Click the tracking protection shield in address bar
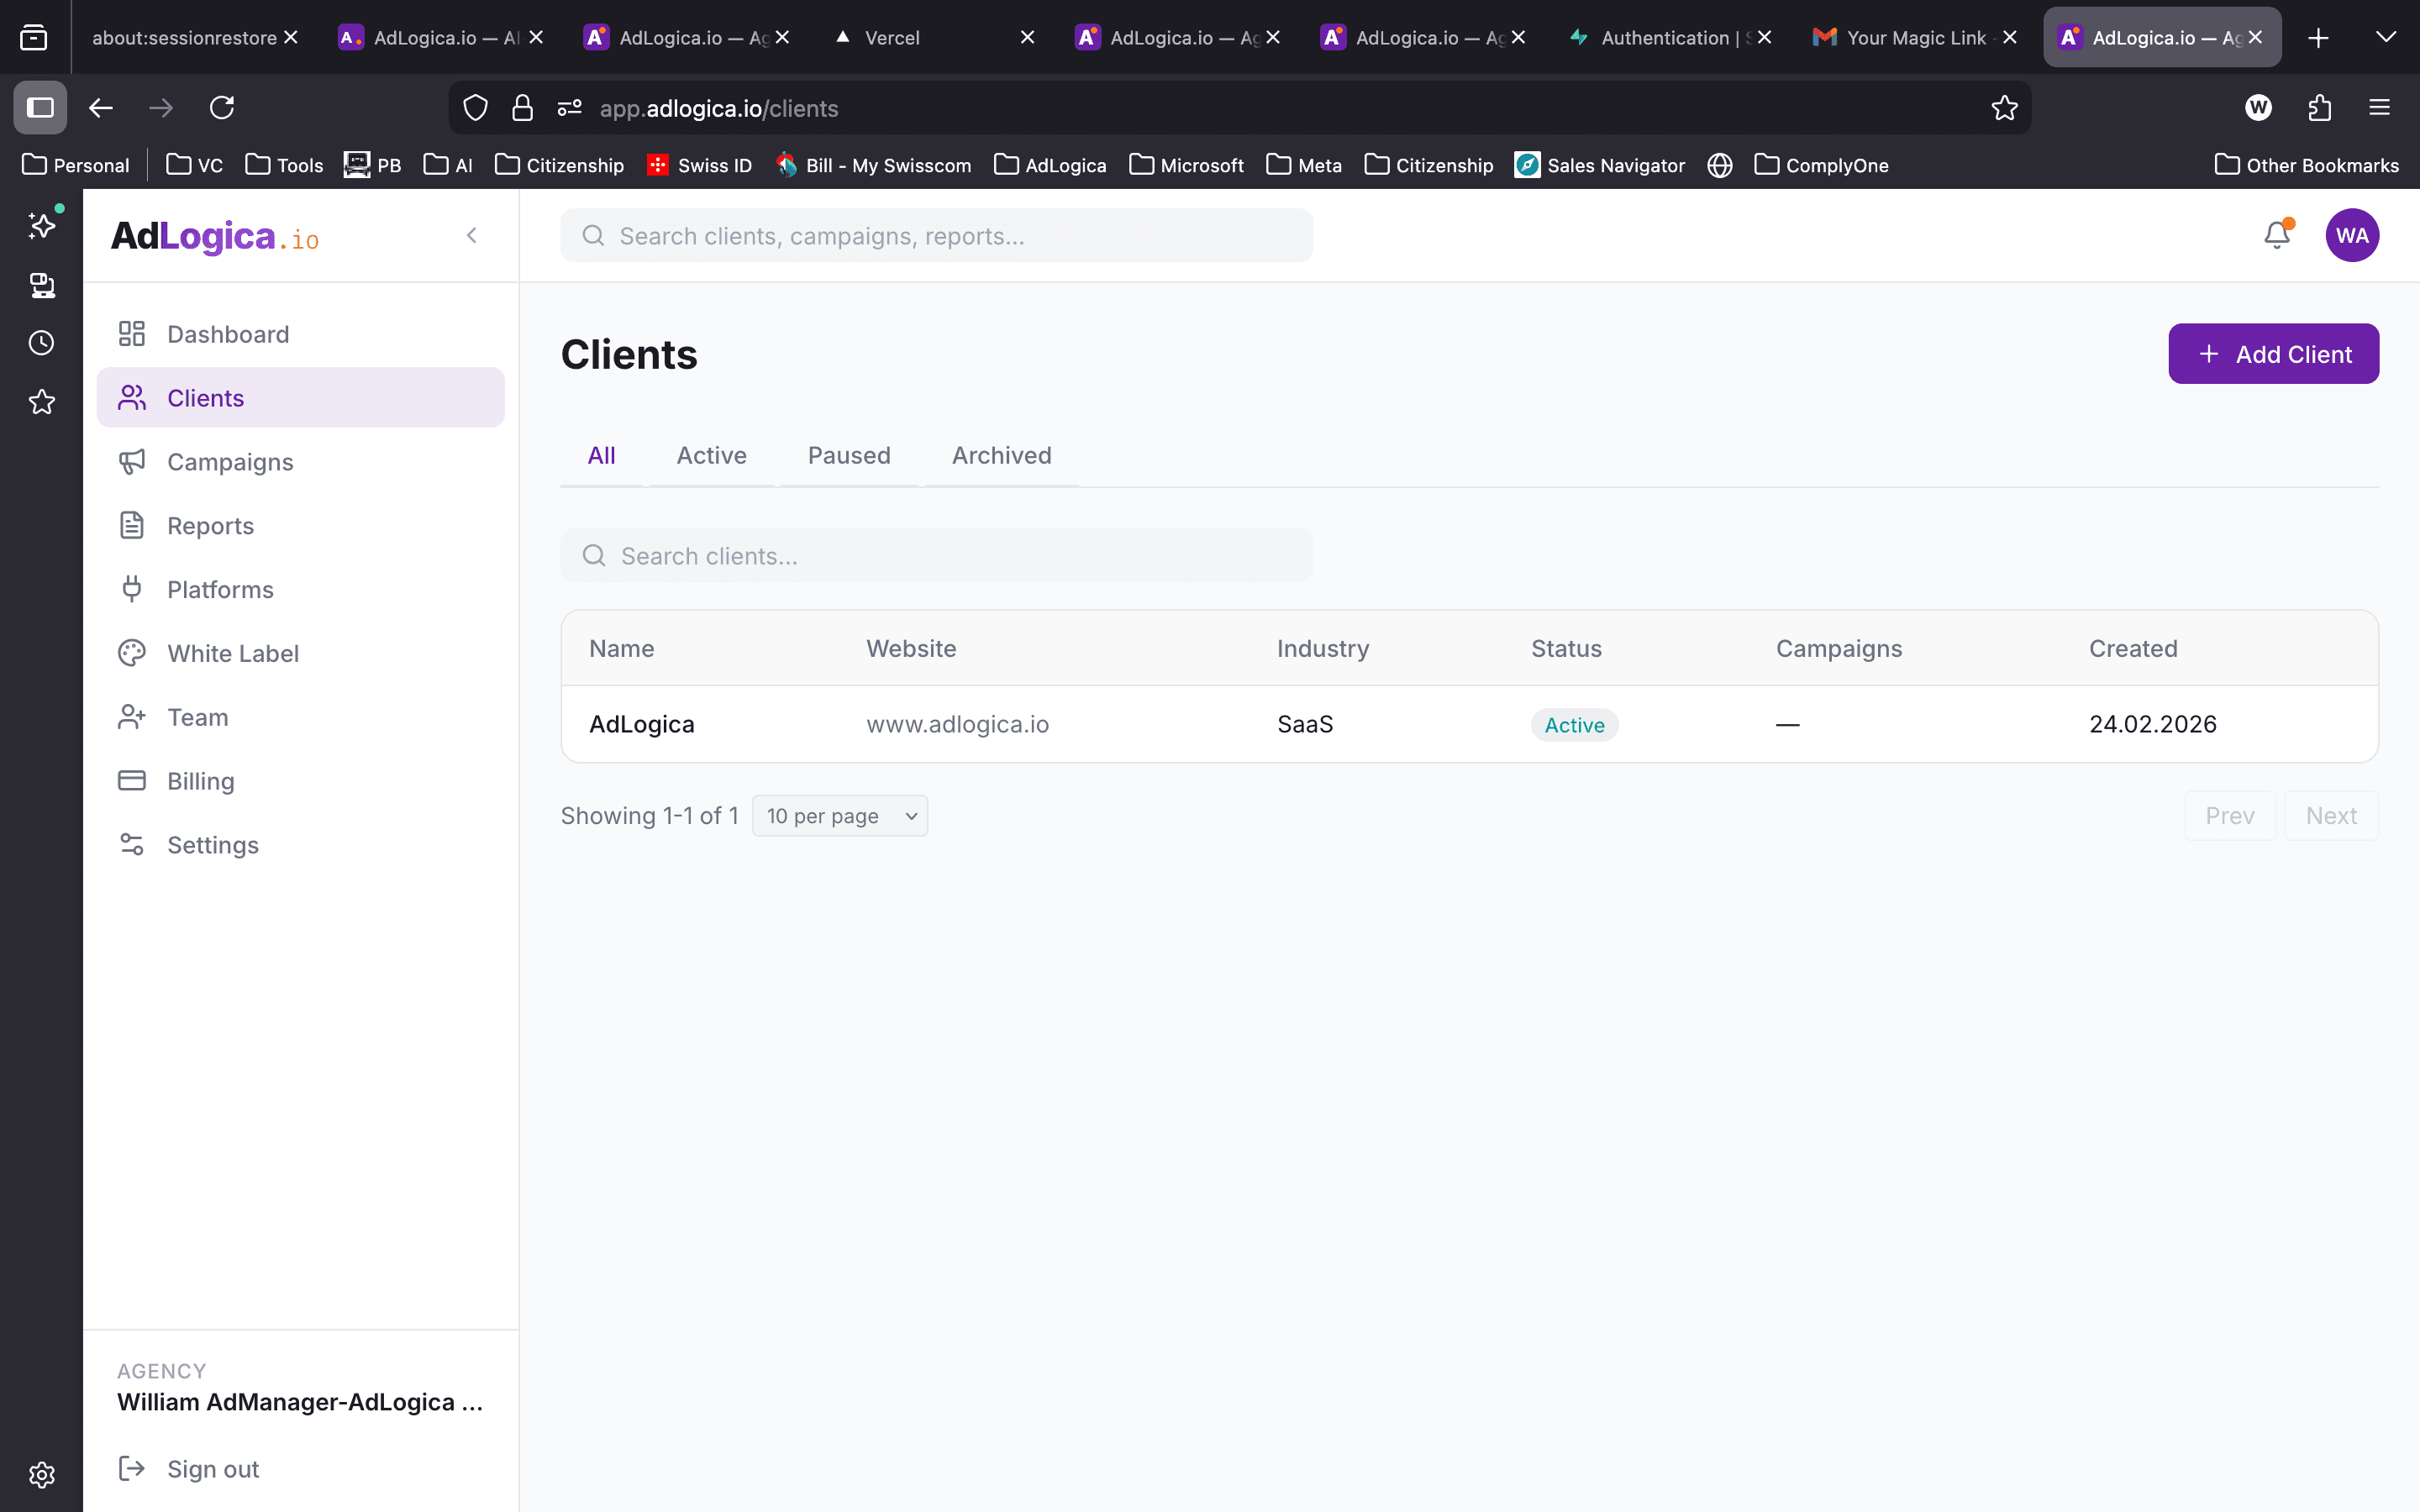This screenshot has width=2420, height=1512. (x=475, y=108)
